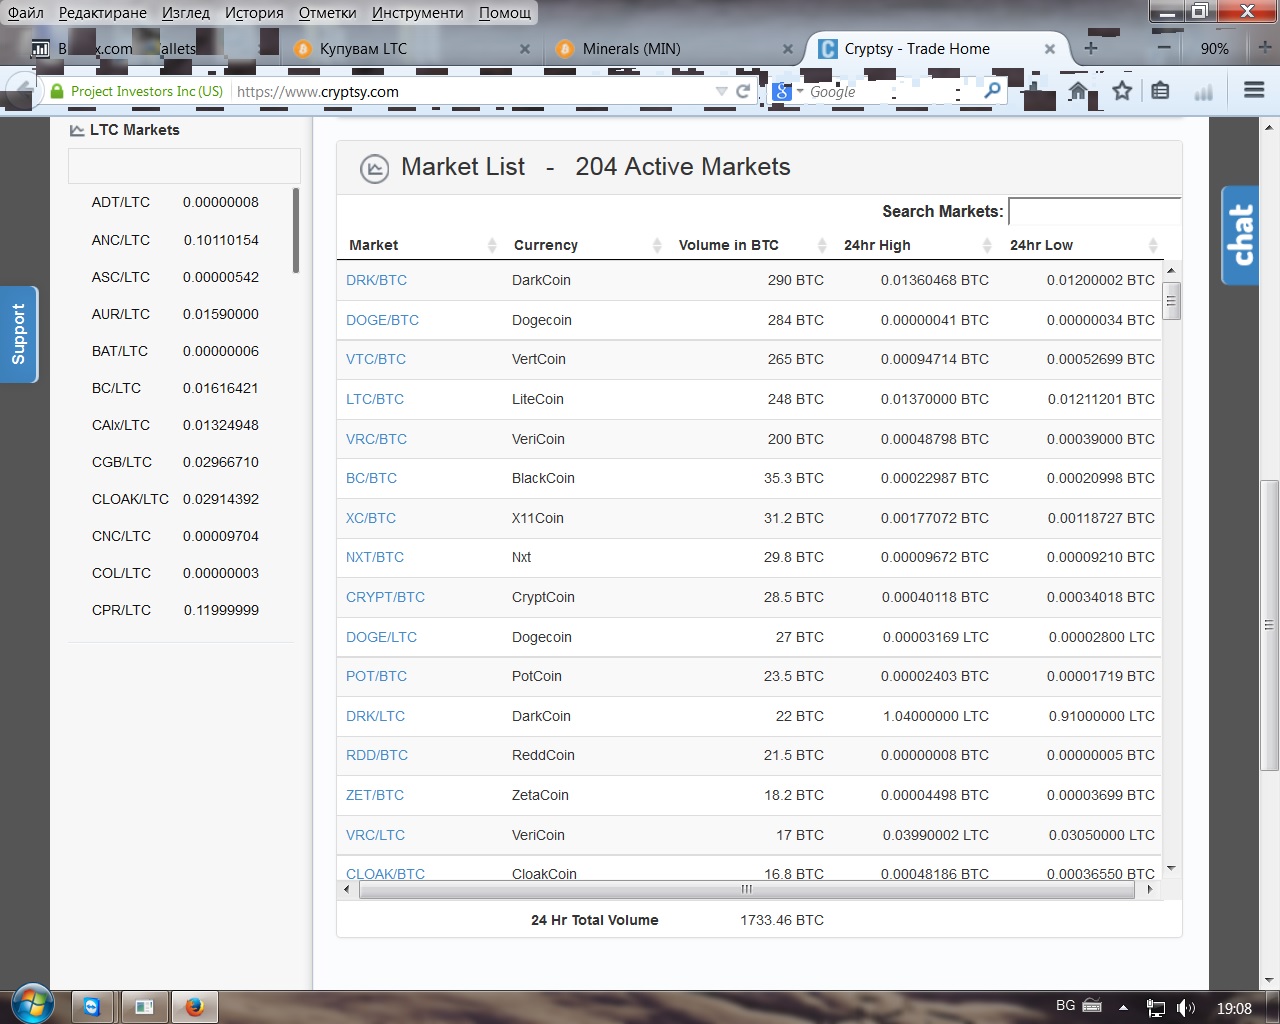This screenshot has height=1024, width=1280.
Task: Zoom out with the minus button
Action: [1164, 48]
